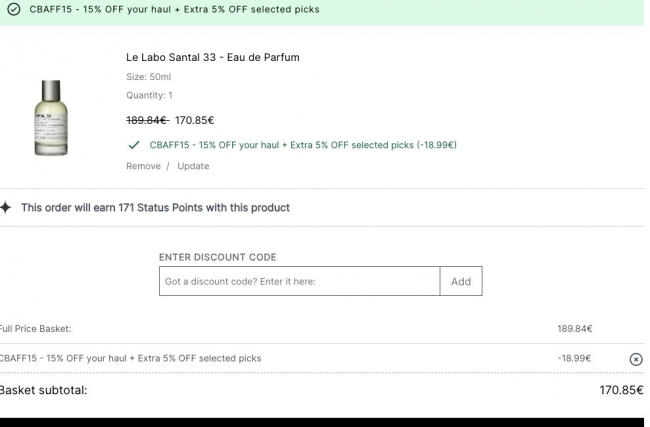The width and height of the screenshot is (650, 427).
Task: Click the struck-through 189.84€ original price
Action: pyautogui.click(x=147, y=120)
